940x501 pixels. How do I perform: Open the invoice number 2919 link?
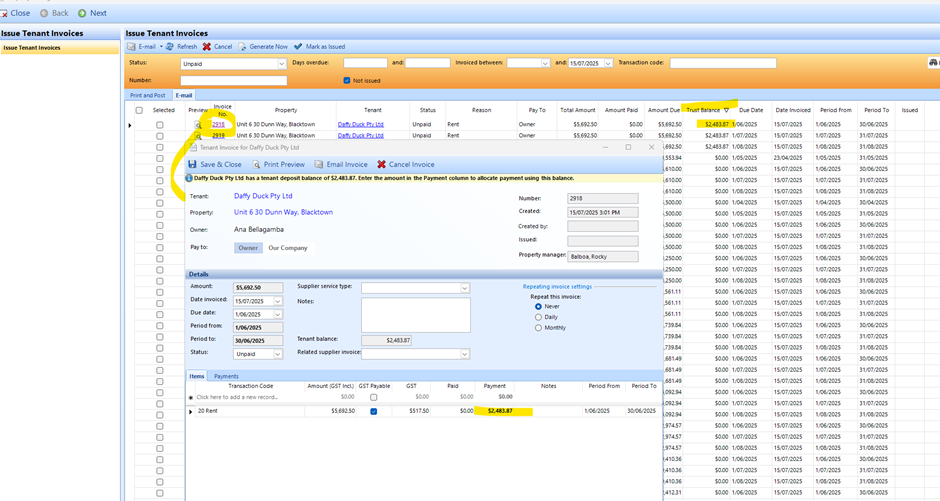tap(218, 136)
